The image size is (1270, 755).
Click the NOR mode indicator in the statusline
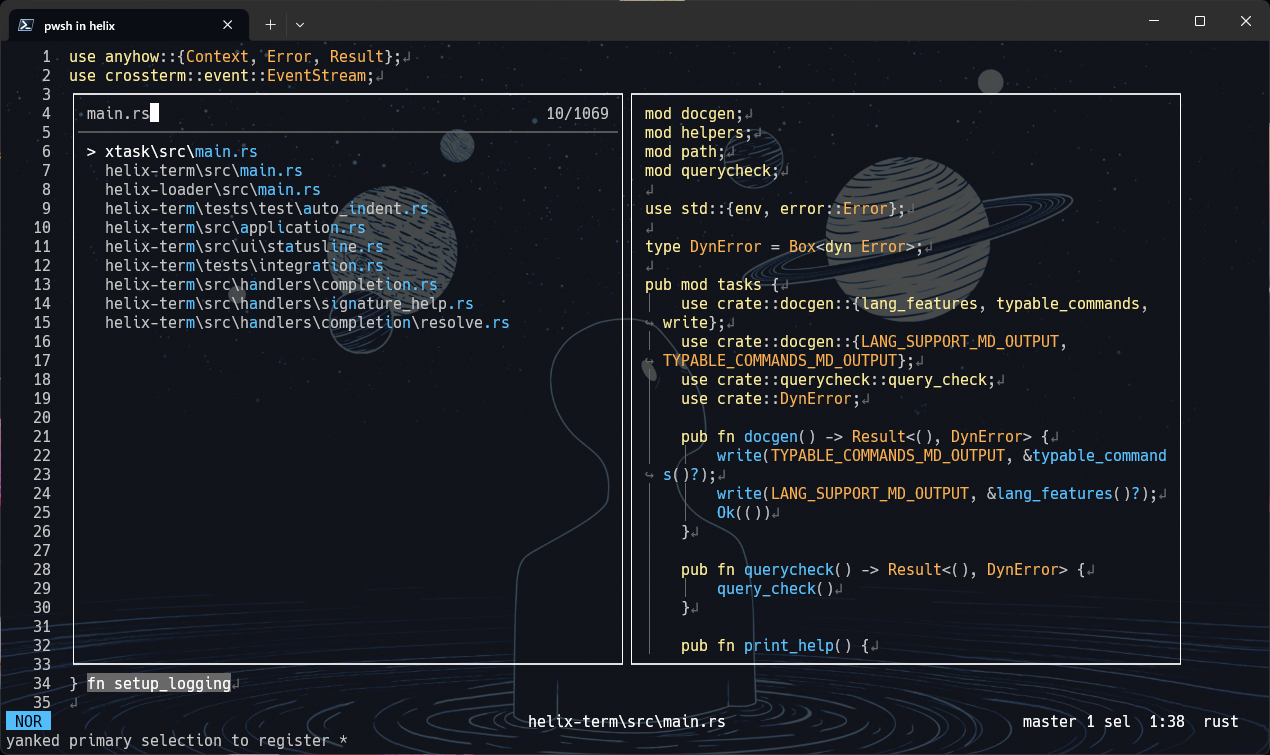pos(28,721)
